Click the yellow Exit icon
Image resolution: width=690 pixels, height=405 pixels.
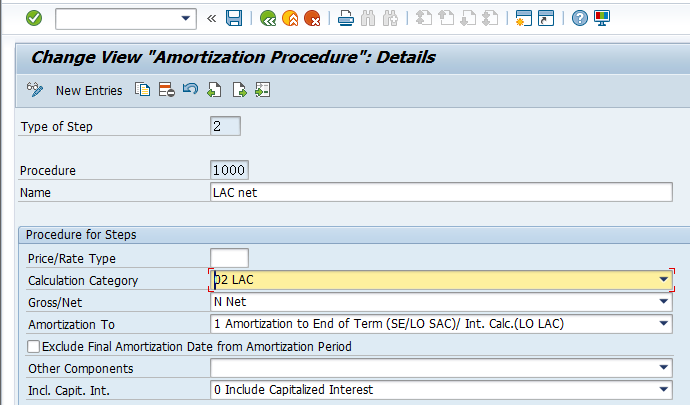click(290, 18)
